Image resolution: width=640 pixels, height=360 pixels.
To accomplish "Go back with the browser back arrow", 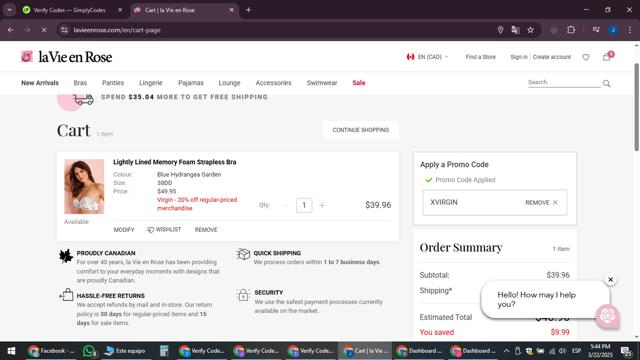I will click(11, 30).
